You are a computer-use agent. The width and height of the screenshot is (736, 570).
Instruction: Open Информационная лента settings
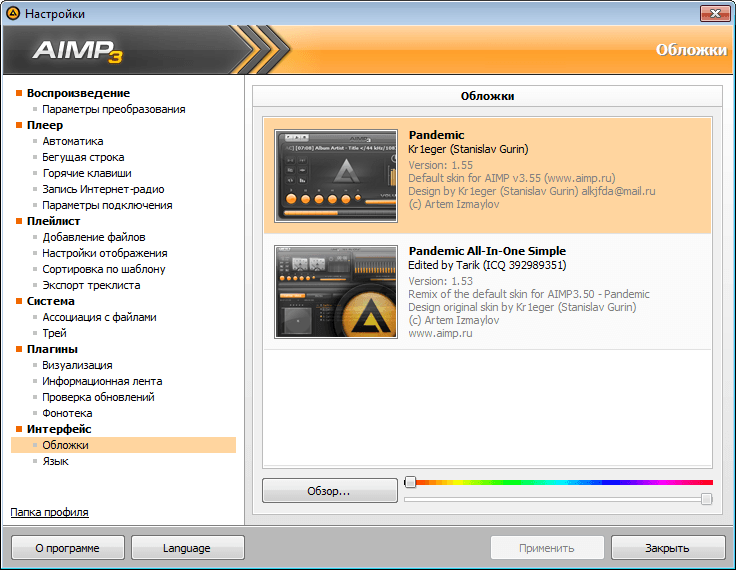[102, 381]
